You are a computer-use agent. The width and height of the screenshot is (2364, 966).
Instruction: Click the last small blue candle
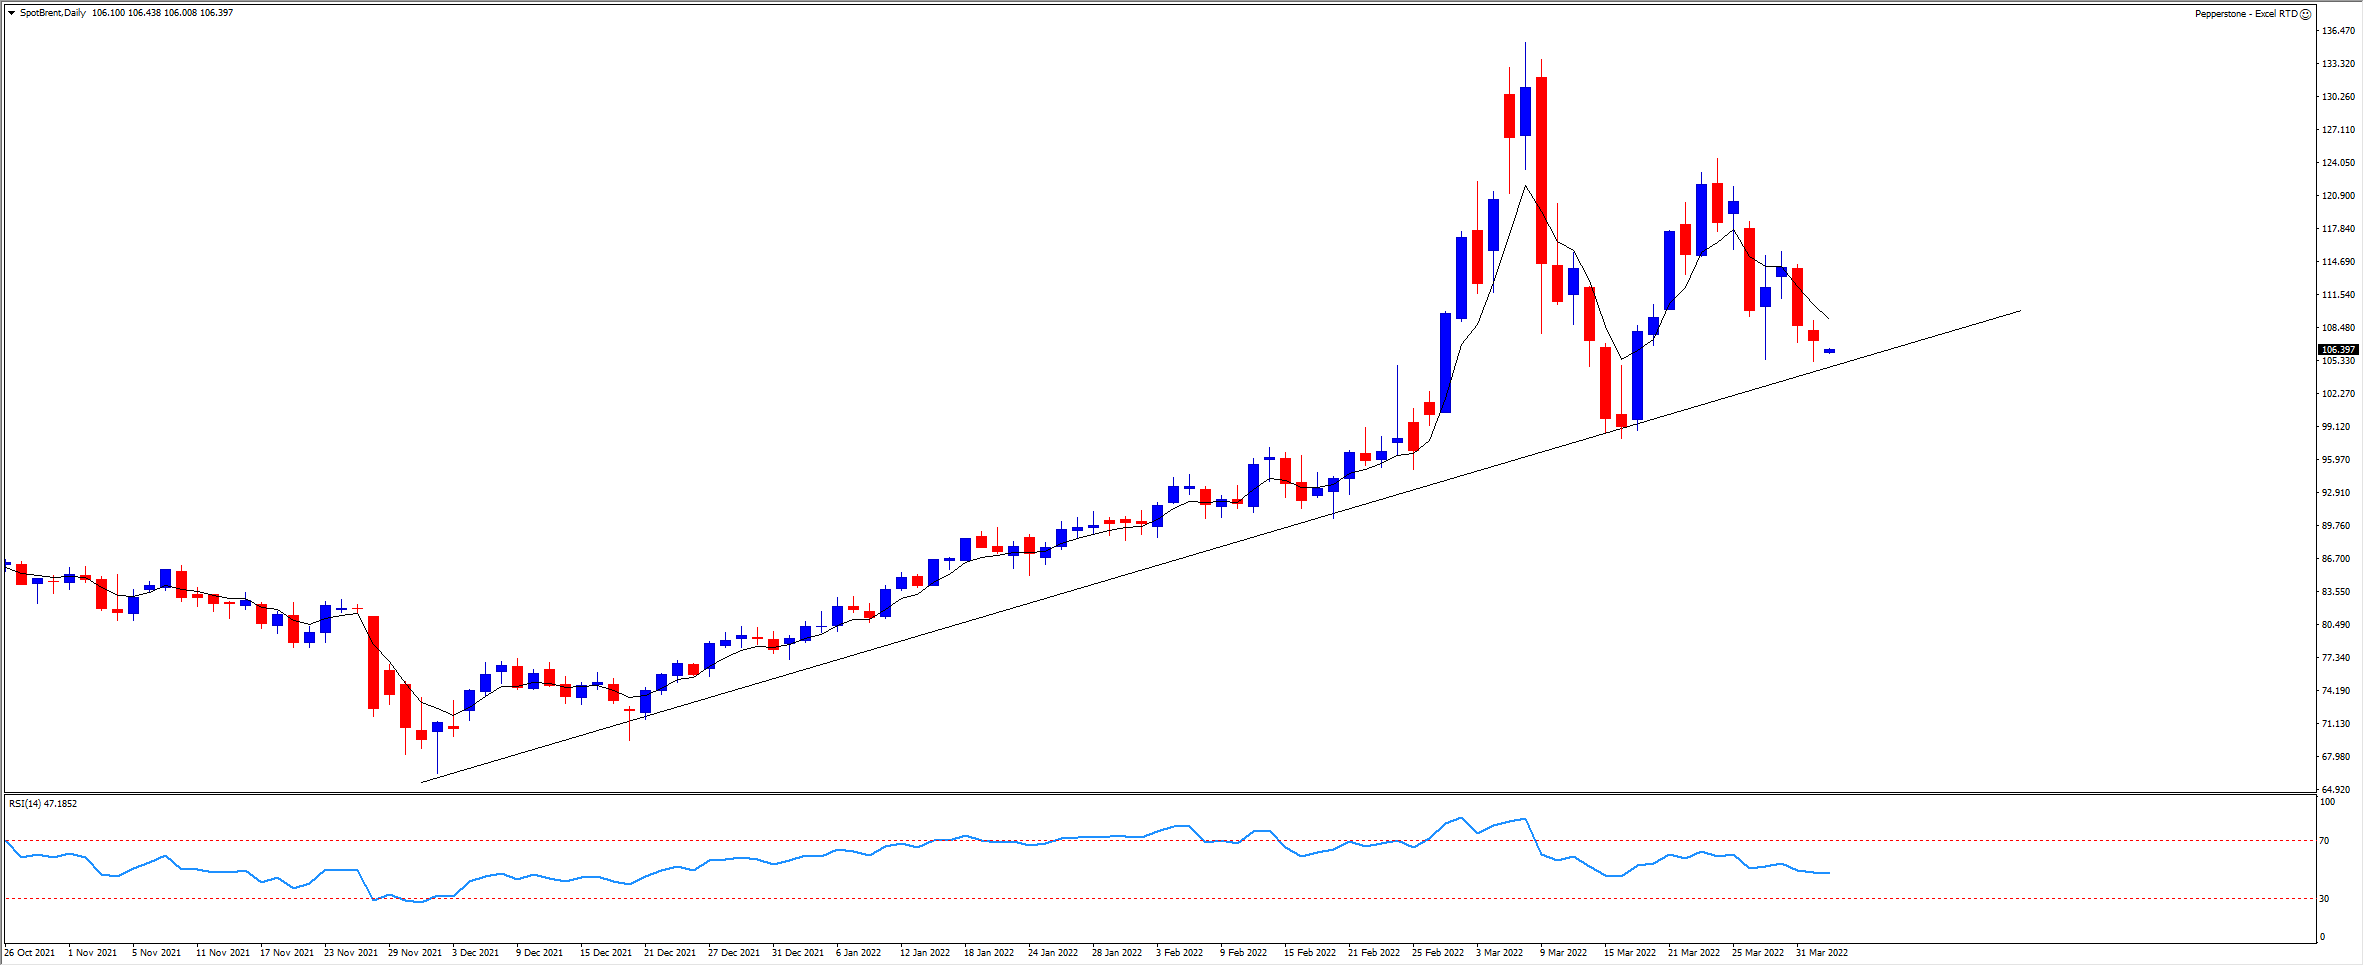click(x=1830, y=351)
